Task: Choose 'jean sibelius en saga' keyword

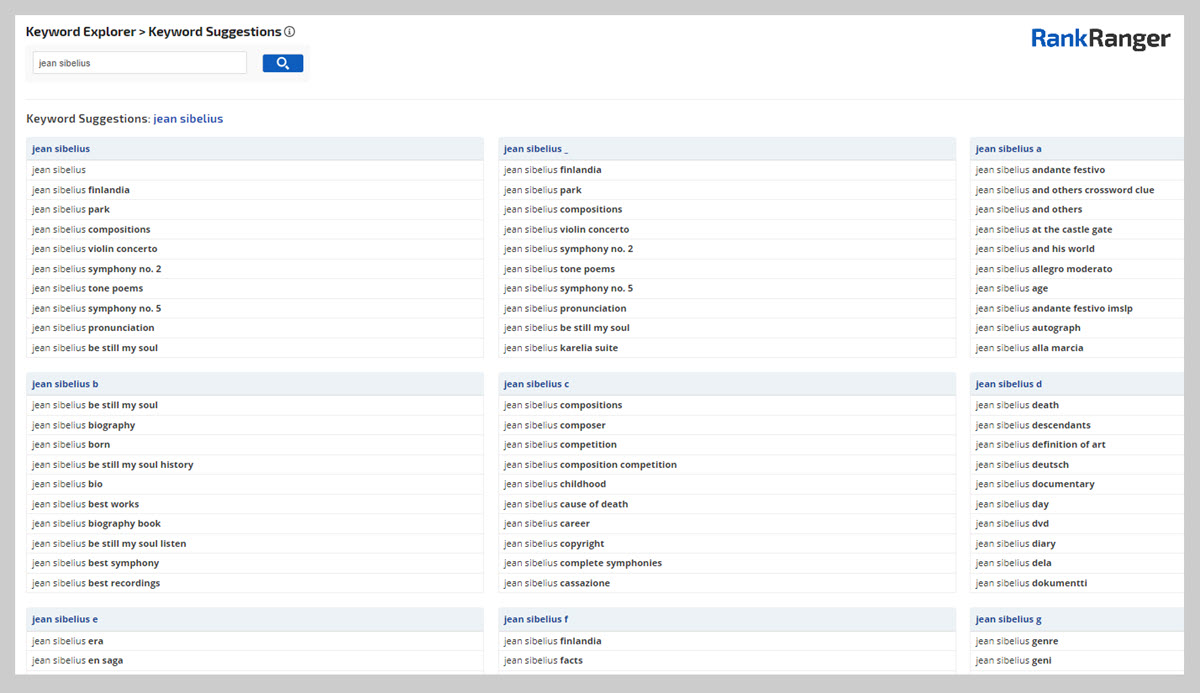Action: tap(78, 661)
